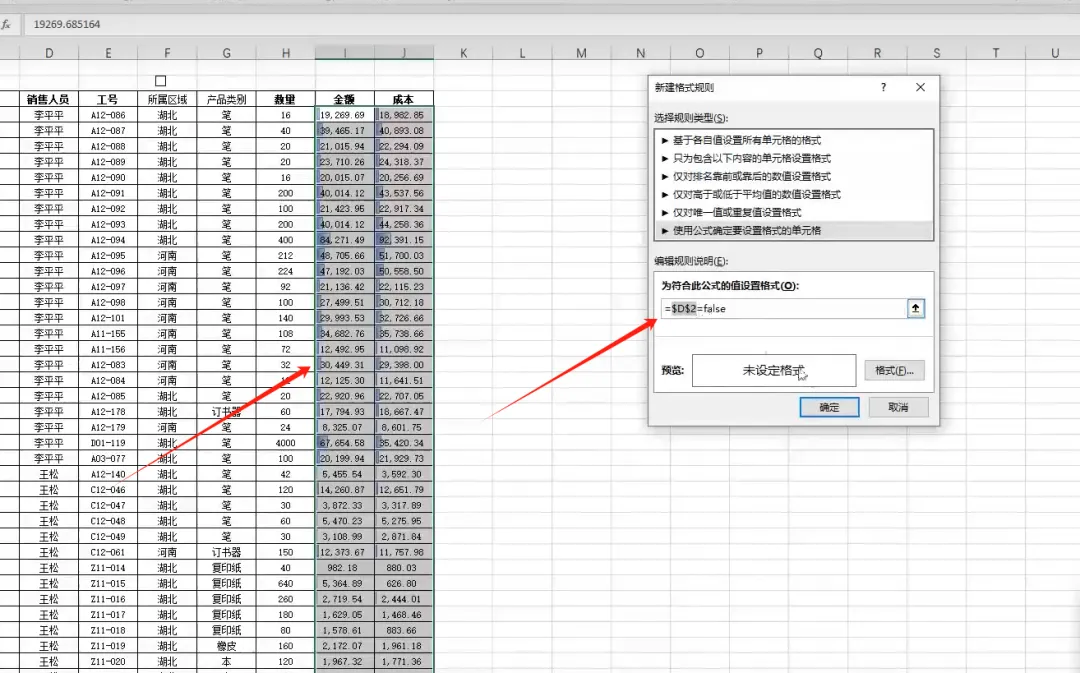This screenshot has height=673, width=1080.
Task: Select column E header
Action: point(108,53)
